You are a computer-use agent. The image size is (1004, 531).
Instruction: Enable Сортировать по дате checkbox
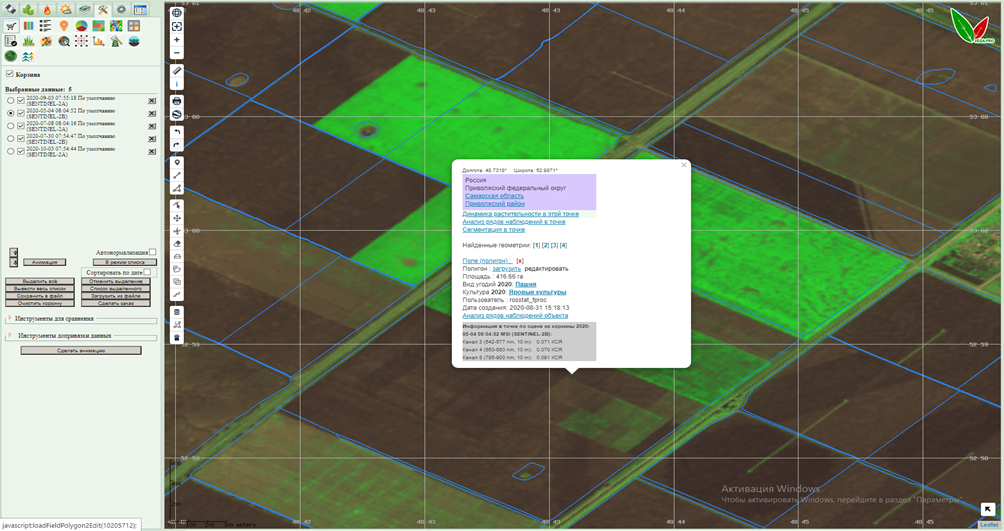click(x=147, y=272)
